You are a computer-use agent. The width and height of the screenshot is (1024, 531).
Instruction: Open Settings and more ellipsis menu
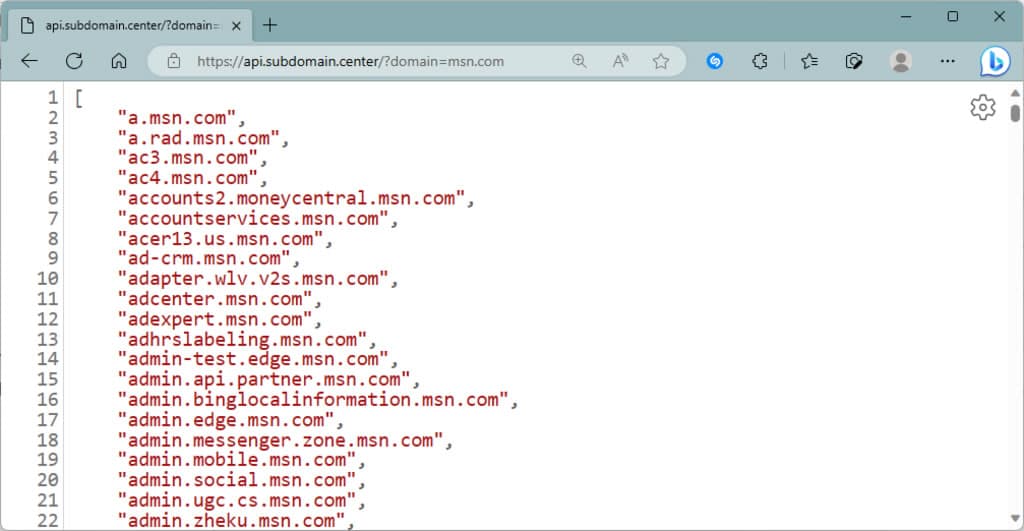point(948,61)
